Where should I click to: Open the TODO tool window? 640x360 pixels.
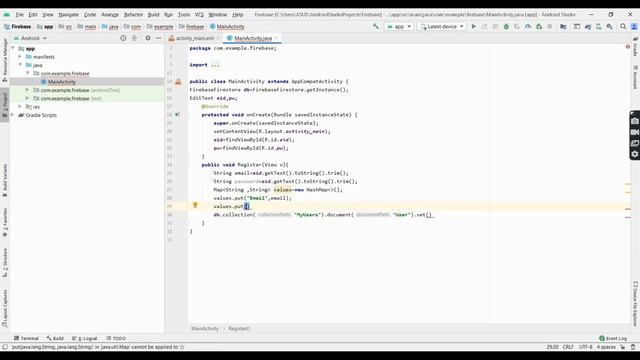[x=116, y=338]
